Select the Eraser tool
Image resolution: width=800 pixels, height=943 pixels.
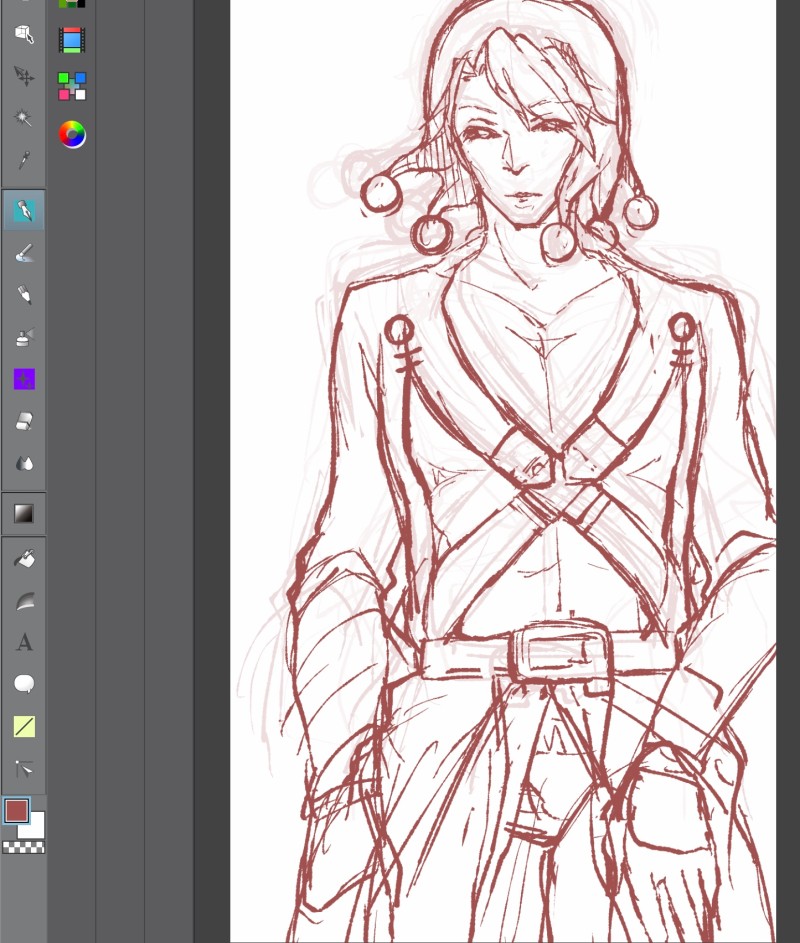(24, 422)
